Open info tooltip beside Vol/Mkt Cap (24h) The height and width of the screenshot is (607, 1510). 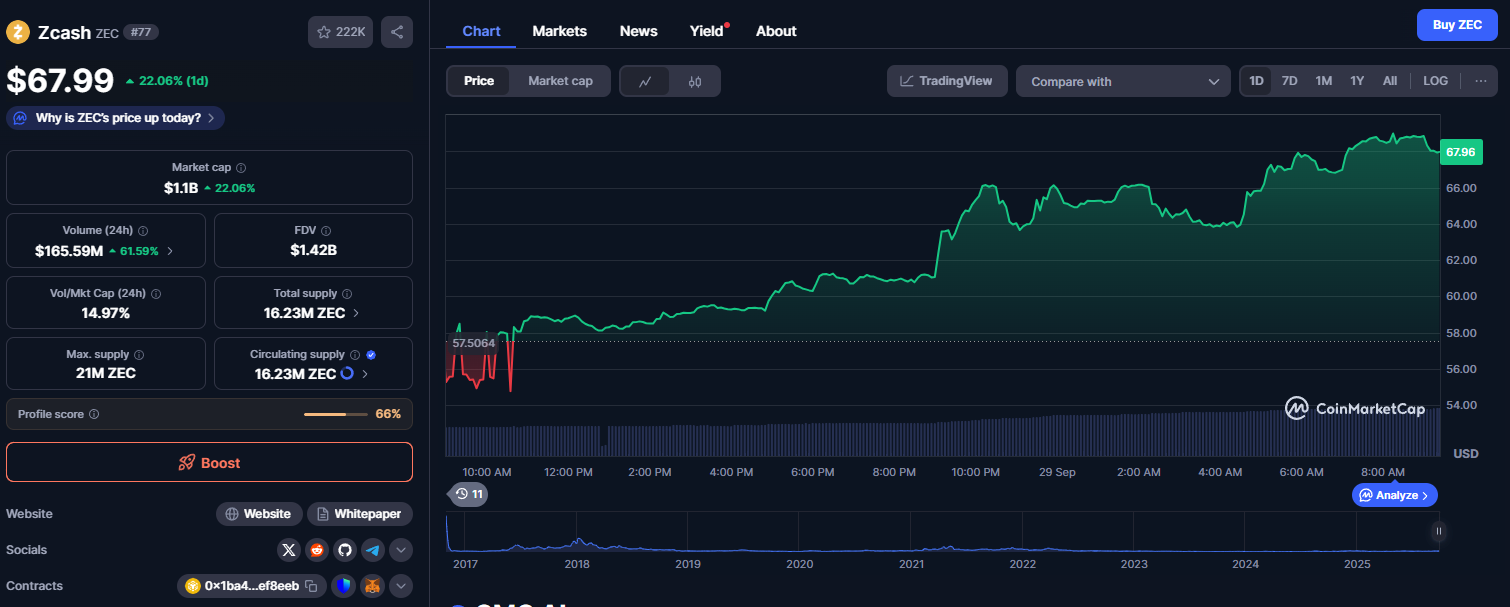[156, 294]
